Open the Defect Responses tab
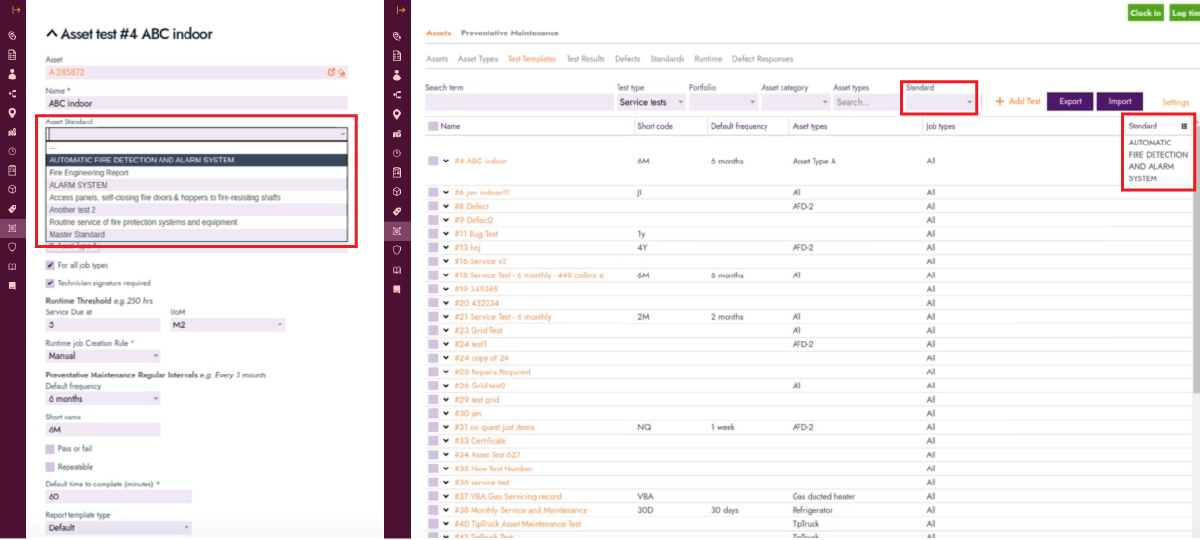Screen dimensions: 1200x540 point(762,59)
